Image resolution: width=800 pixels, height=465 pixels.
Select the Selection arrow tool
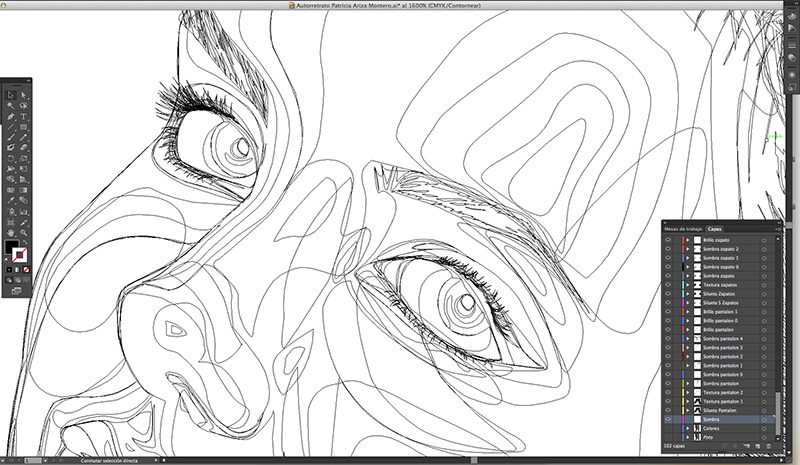[9, 94]
